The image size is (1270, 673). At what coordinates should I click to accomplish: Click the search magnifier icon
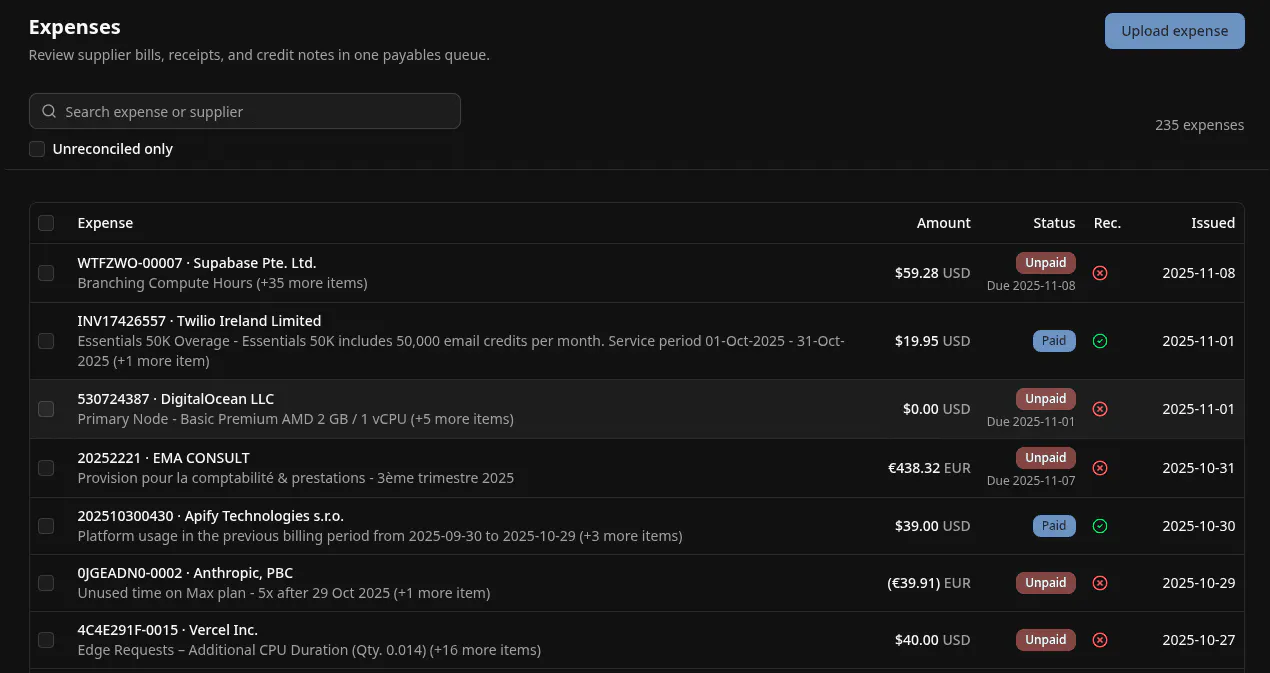[49, 111]
